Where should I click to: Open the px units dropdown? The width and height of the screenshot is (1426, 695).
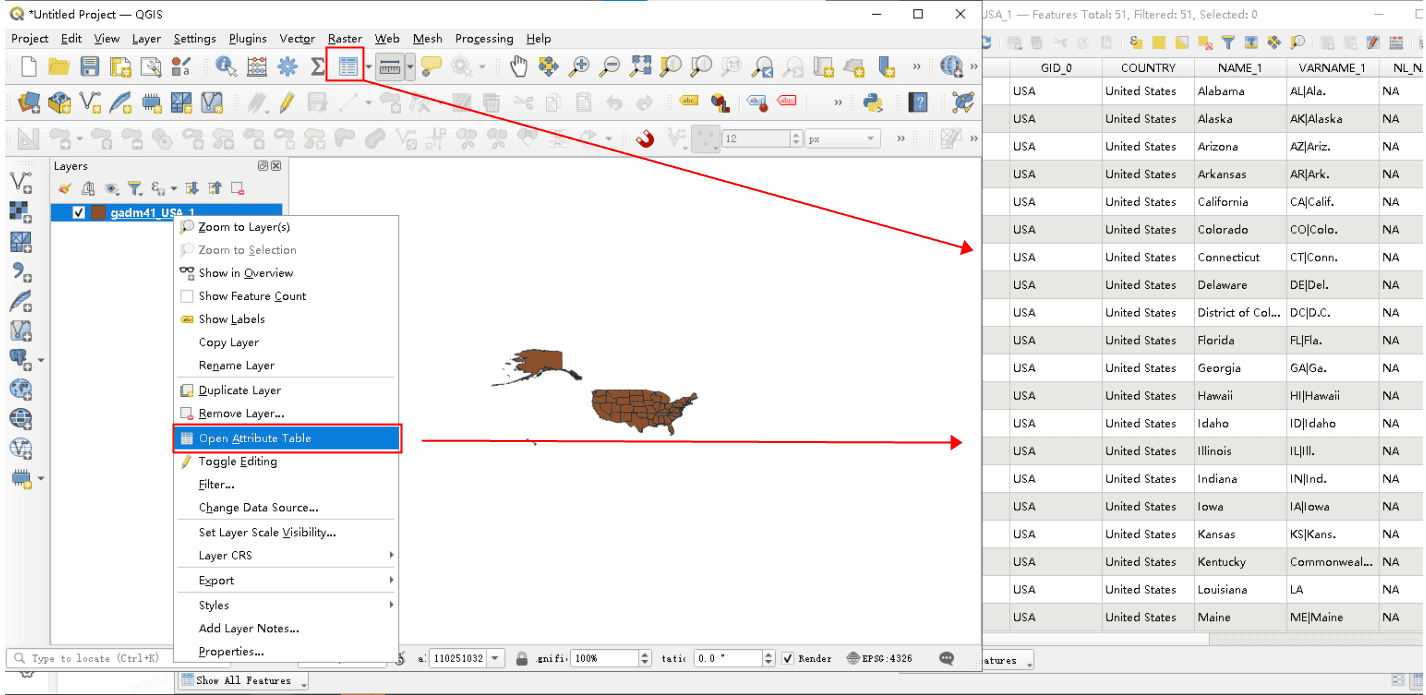tap(842, 139)
